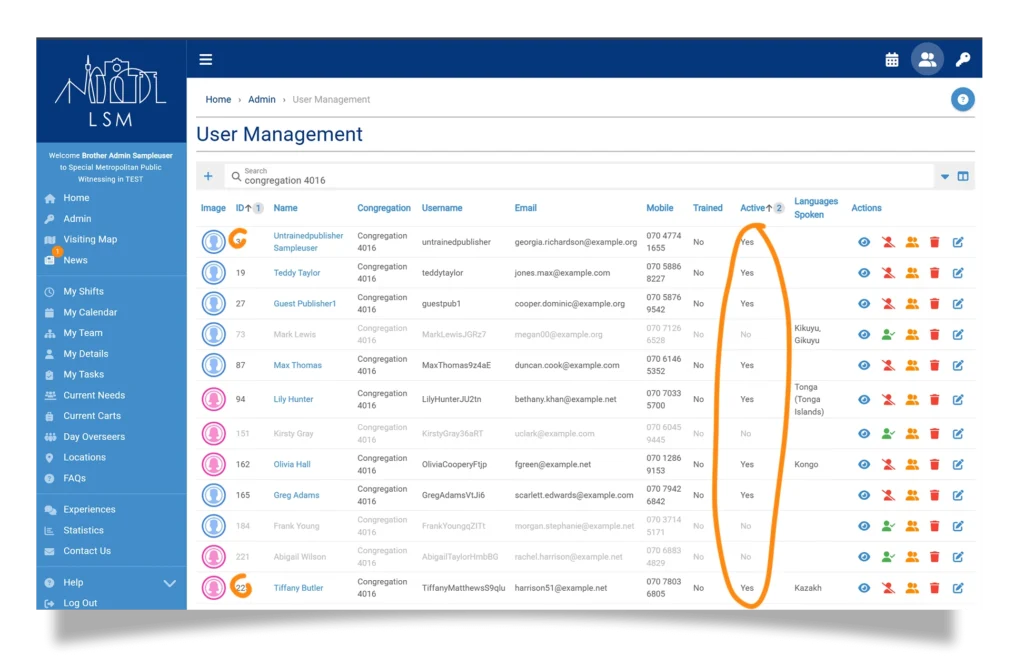Viewport: 1024px width, 665px height.
Task: Click Admin breadcrumb link
Action: point(262,100)
